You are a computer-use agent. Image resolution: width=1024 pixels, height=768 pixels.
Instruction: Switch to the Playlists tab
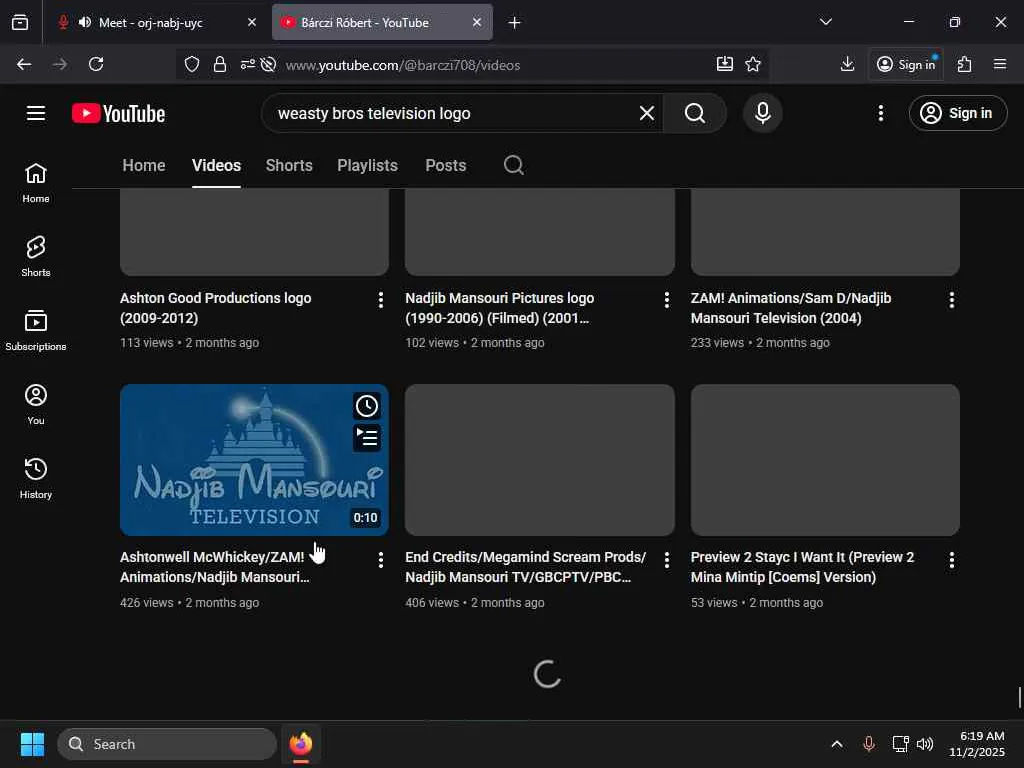point(367,165)
